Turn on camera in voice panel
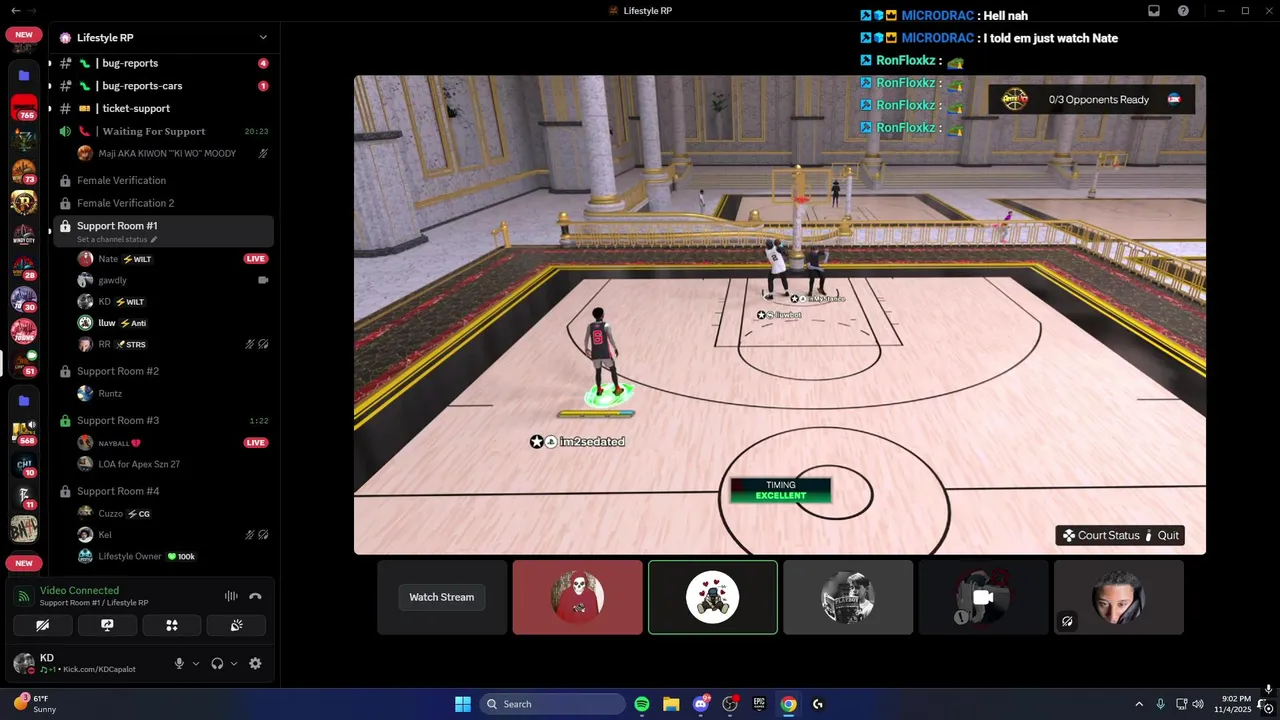This screenshot has width=1280, height=720. (42, 625)
